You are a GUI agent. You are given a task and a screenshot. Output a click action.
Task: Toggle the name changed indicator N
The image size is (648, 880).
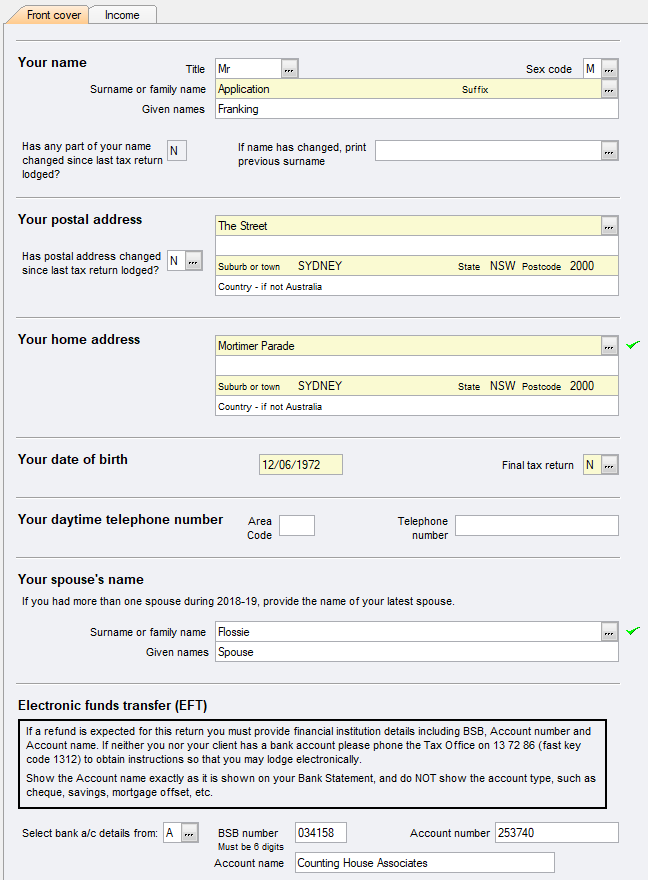tap(176, 149)
